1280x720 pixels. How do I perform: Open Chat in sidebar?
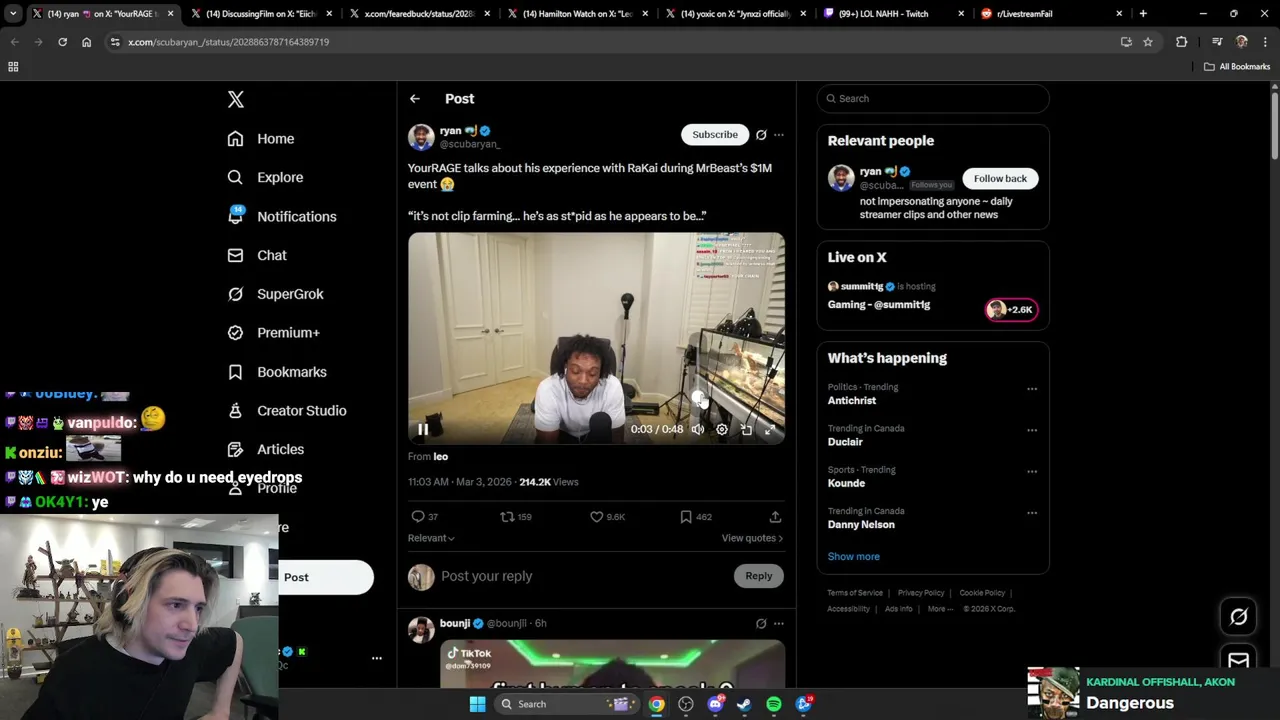(x=257, y=255)
